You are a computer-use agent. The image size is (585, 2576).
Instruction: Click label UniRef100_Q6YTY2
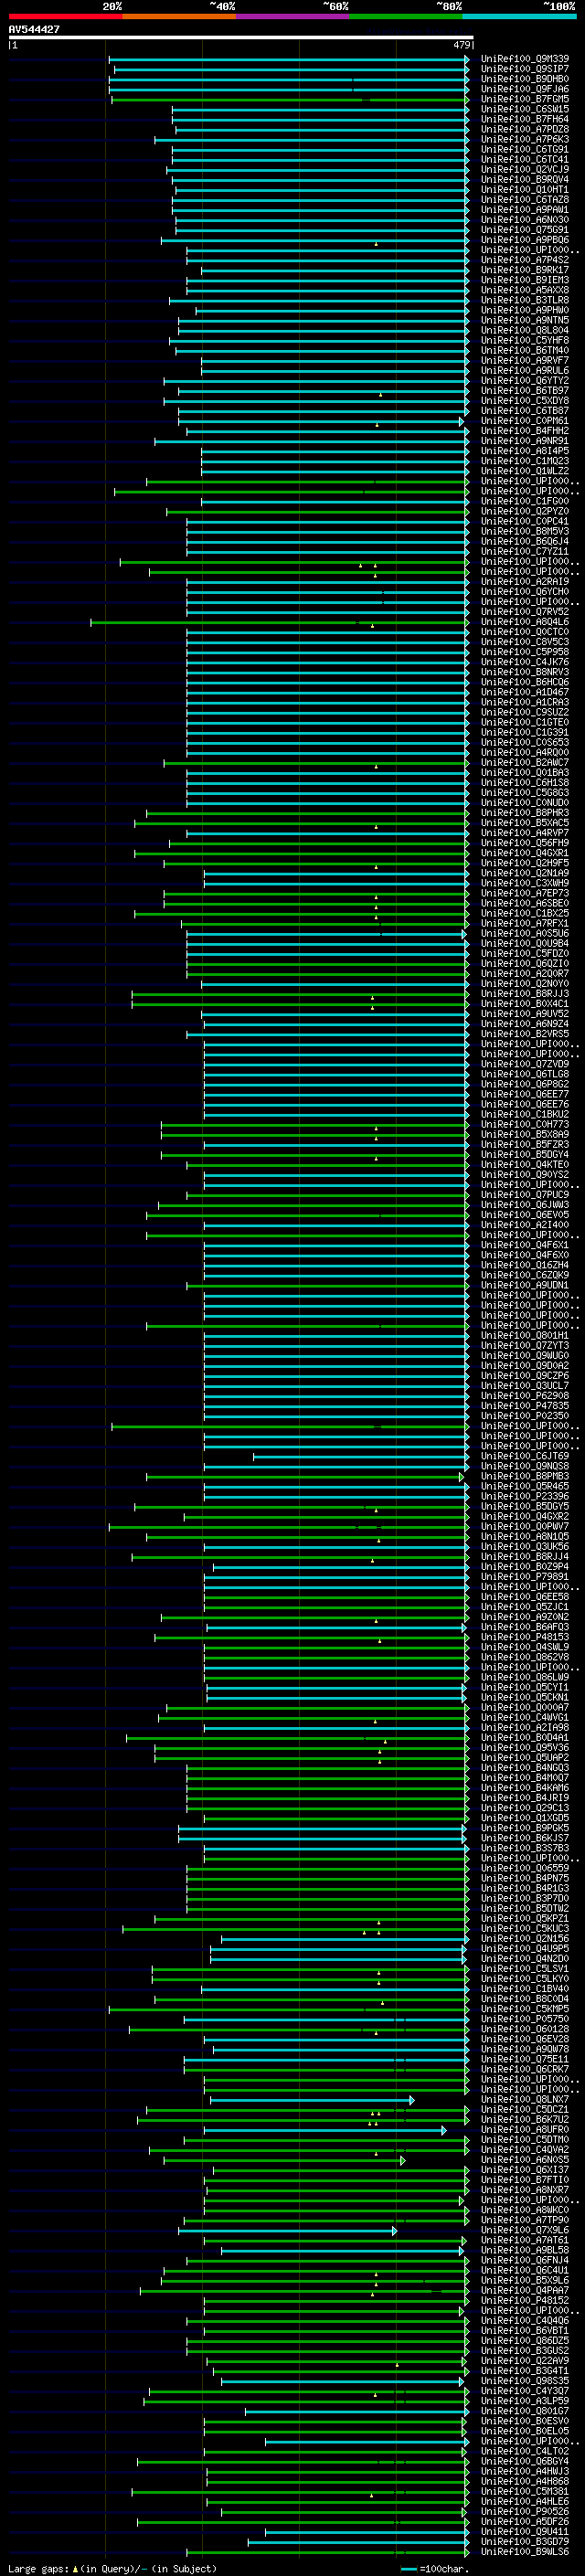(525, 381)
